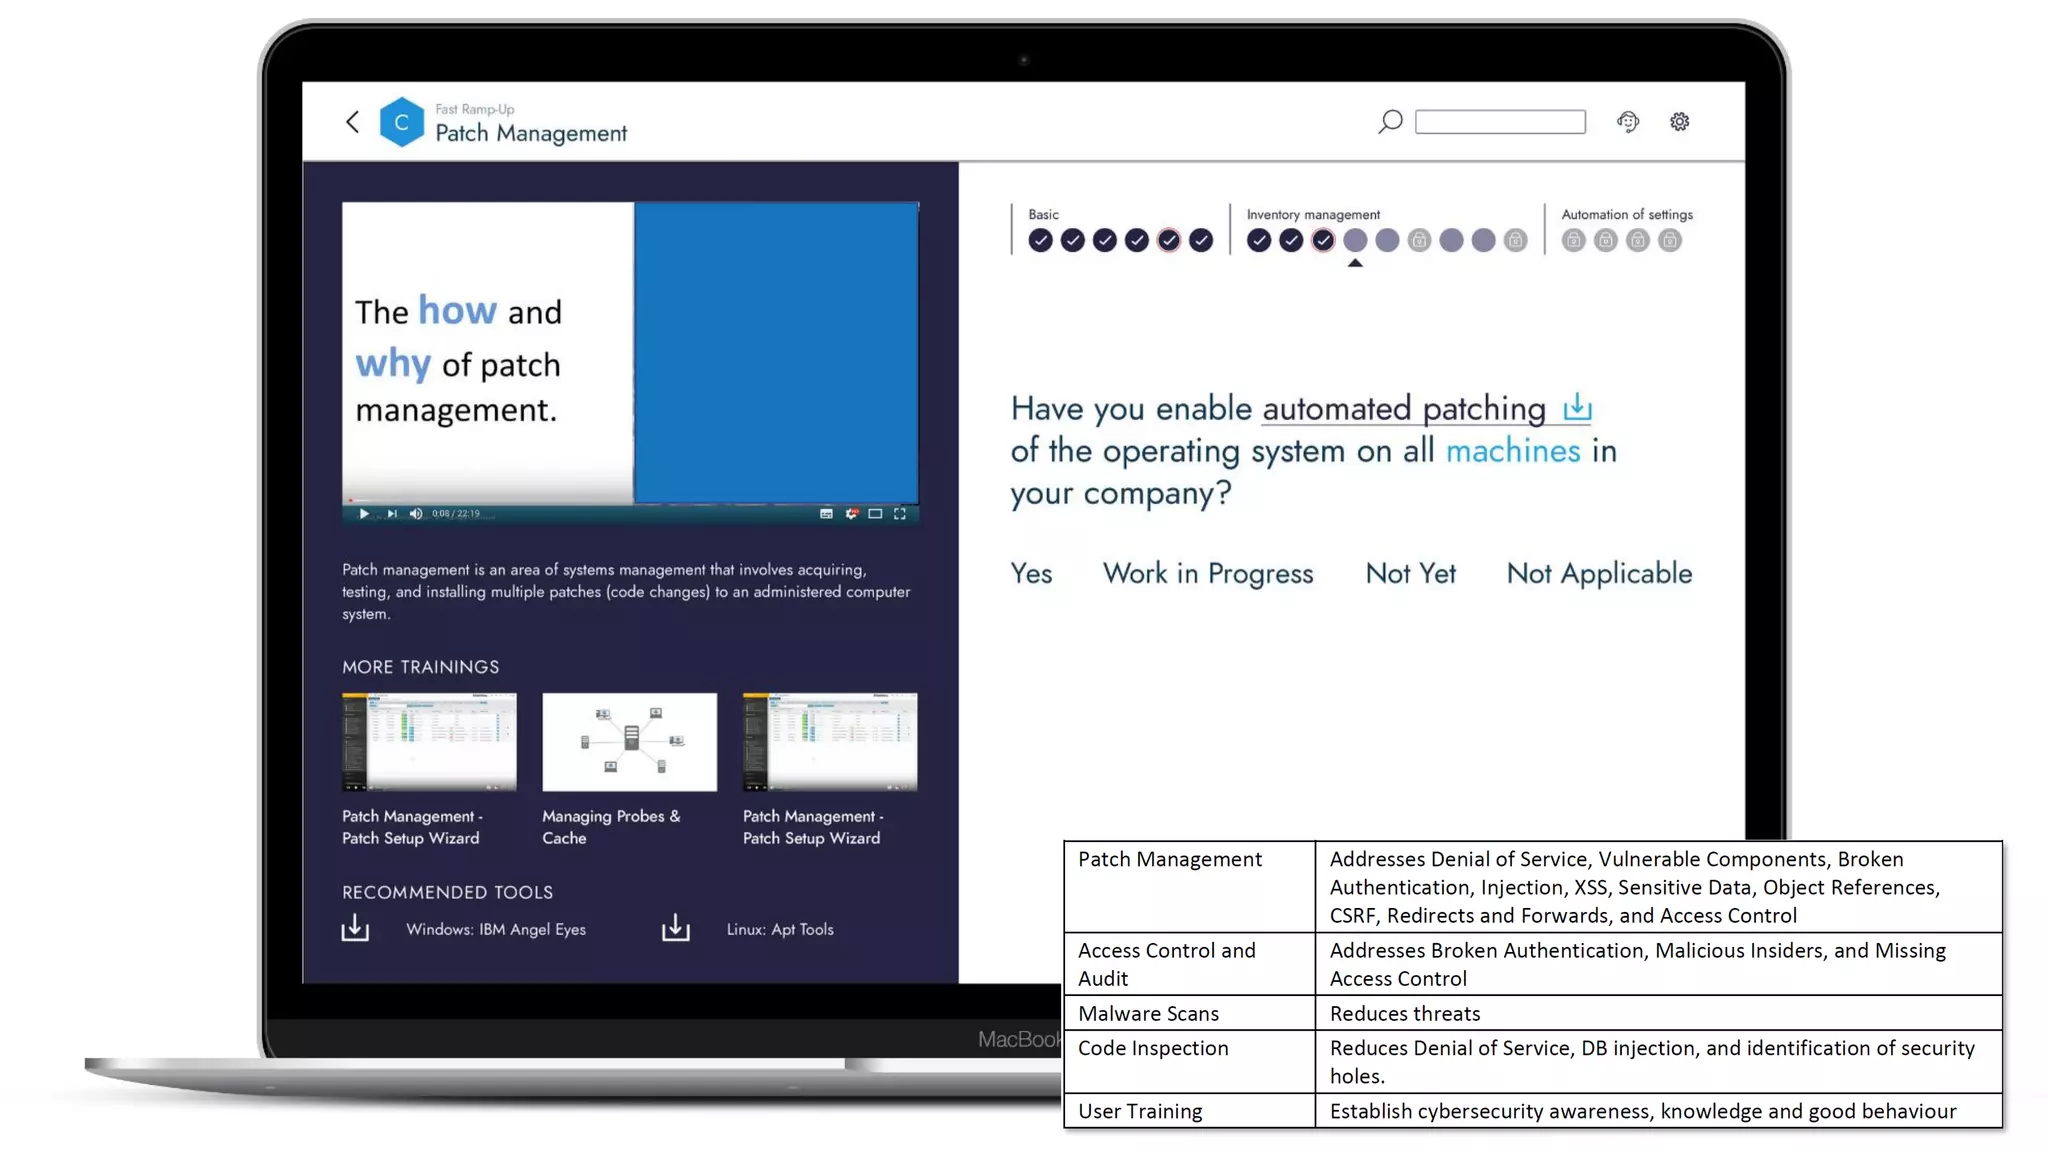This screenshot has width=2048, height=1152.
Task: Open Managing Probes & Cache training thumbnail
Action: (629, 742)
